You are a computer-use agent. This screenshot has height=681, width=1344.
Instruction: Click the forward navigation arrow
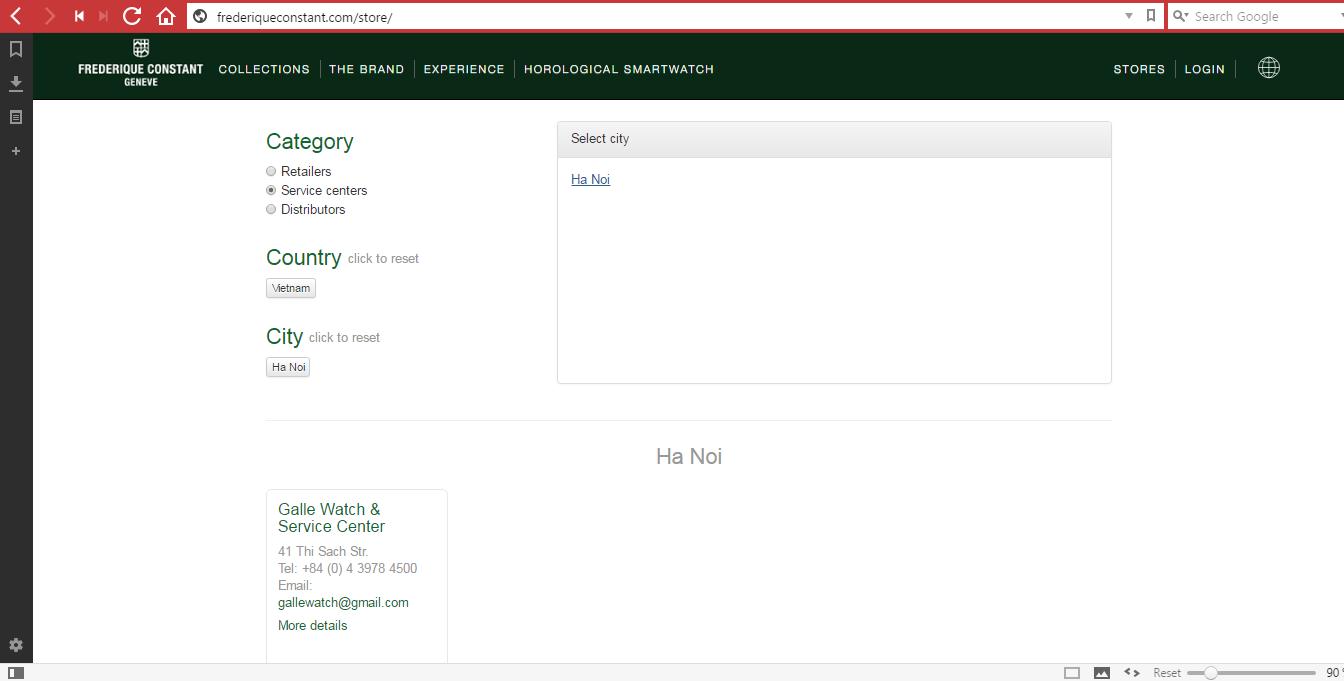(48, 16)
